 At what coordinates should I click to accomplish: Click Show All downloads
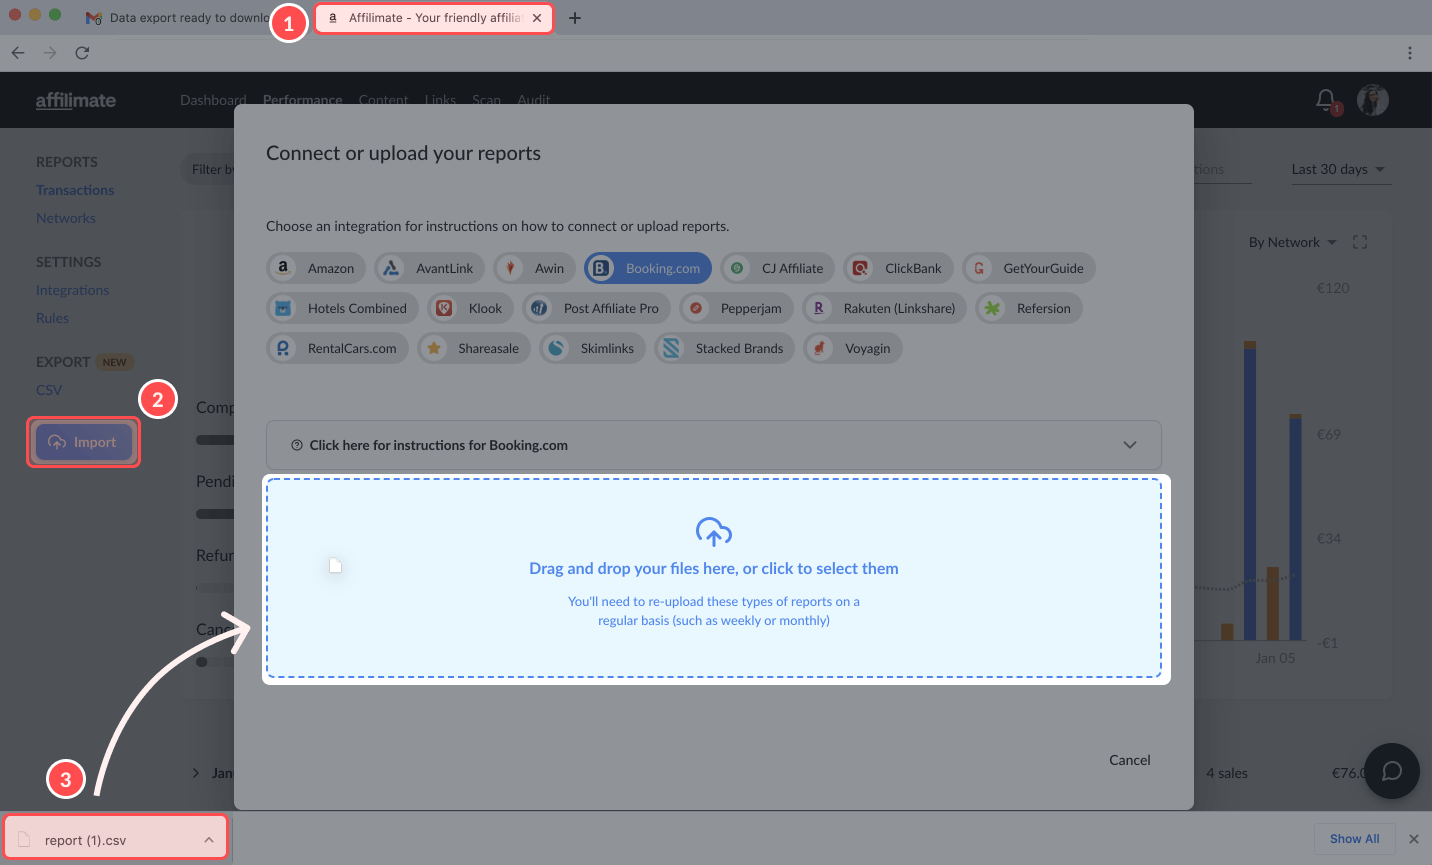tap(1354, 839)
